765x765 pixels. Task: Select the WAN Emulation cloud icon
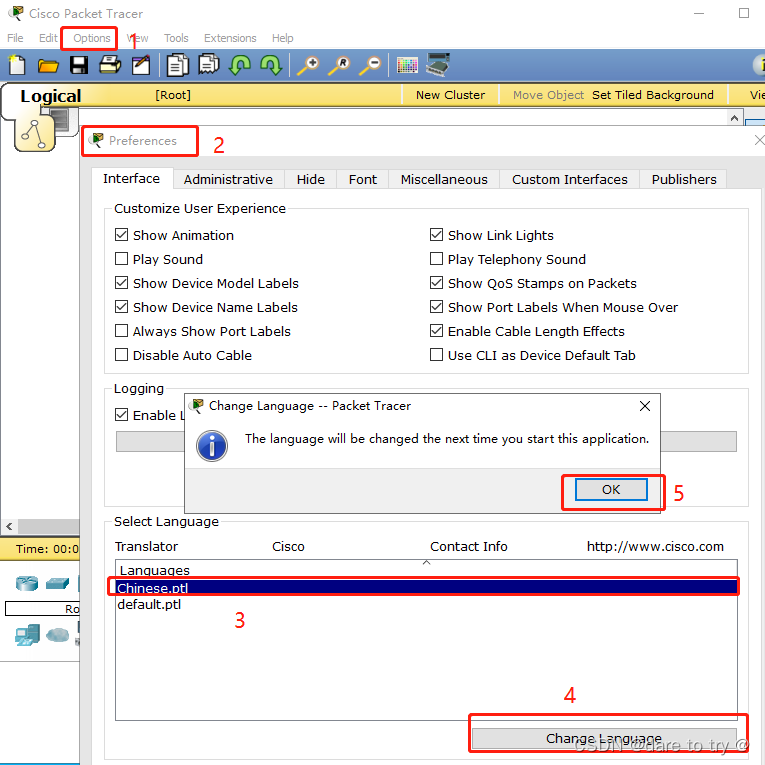click(58, 635)
